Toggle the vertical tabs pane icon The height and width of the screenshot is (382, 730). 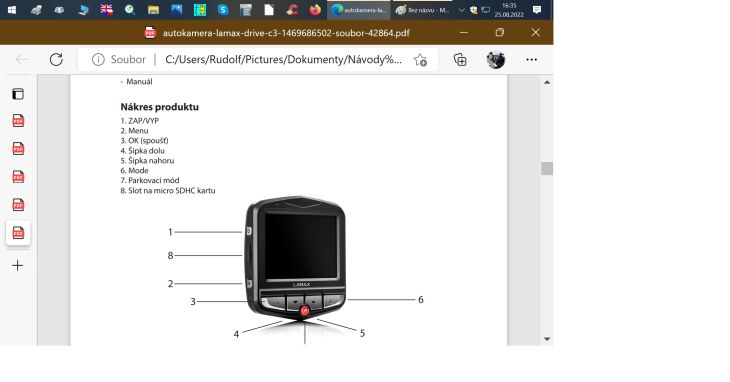pyautogui.click(x=18, y=94)
